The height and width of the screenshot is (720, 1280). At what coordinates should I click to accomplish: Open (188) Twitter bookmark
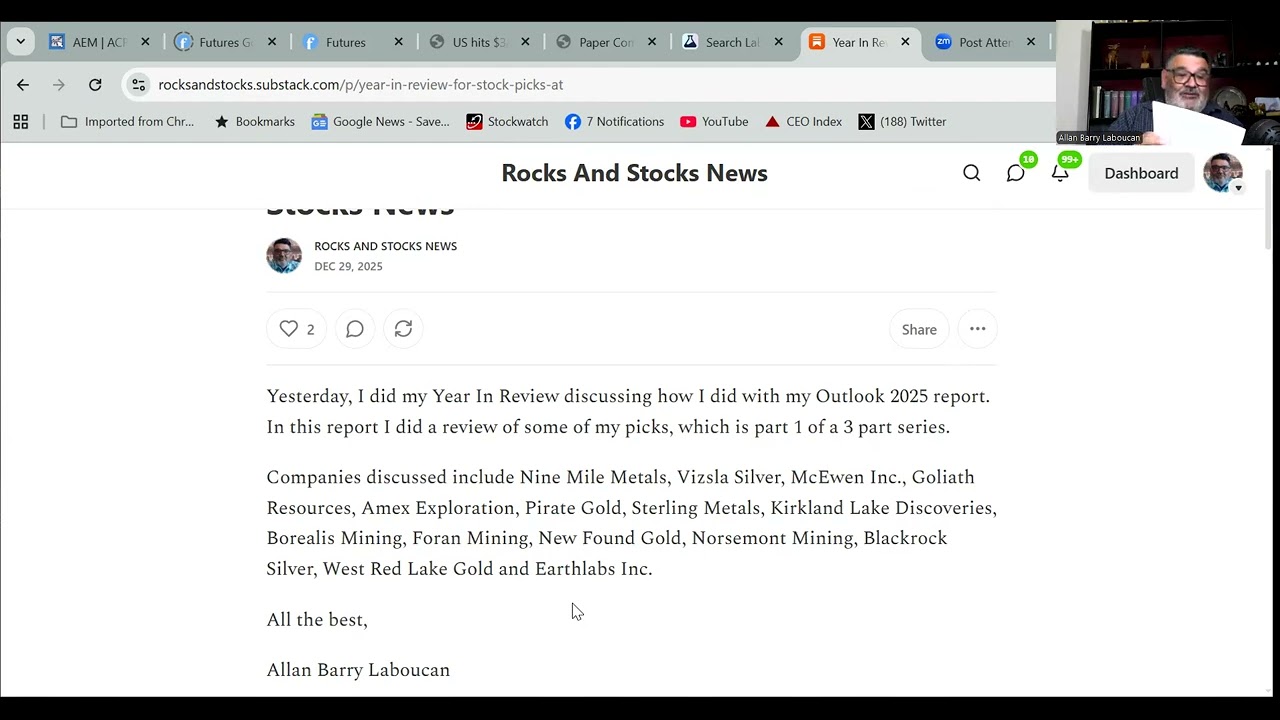(x=902, y=122)
